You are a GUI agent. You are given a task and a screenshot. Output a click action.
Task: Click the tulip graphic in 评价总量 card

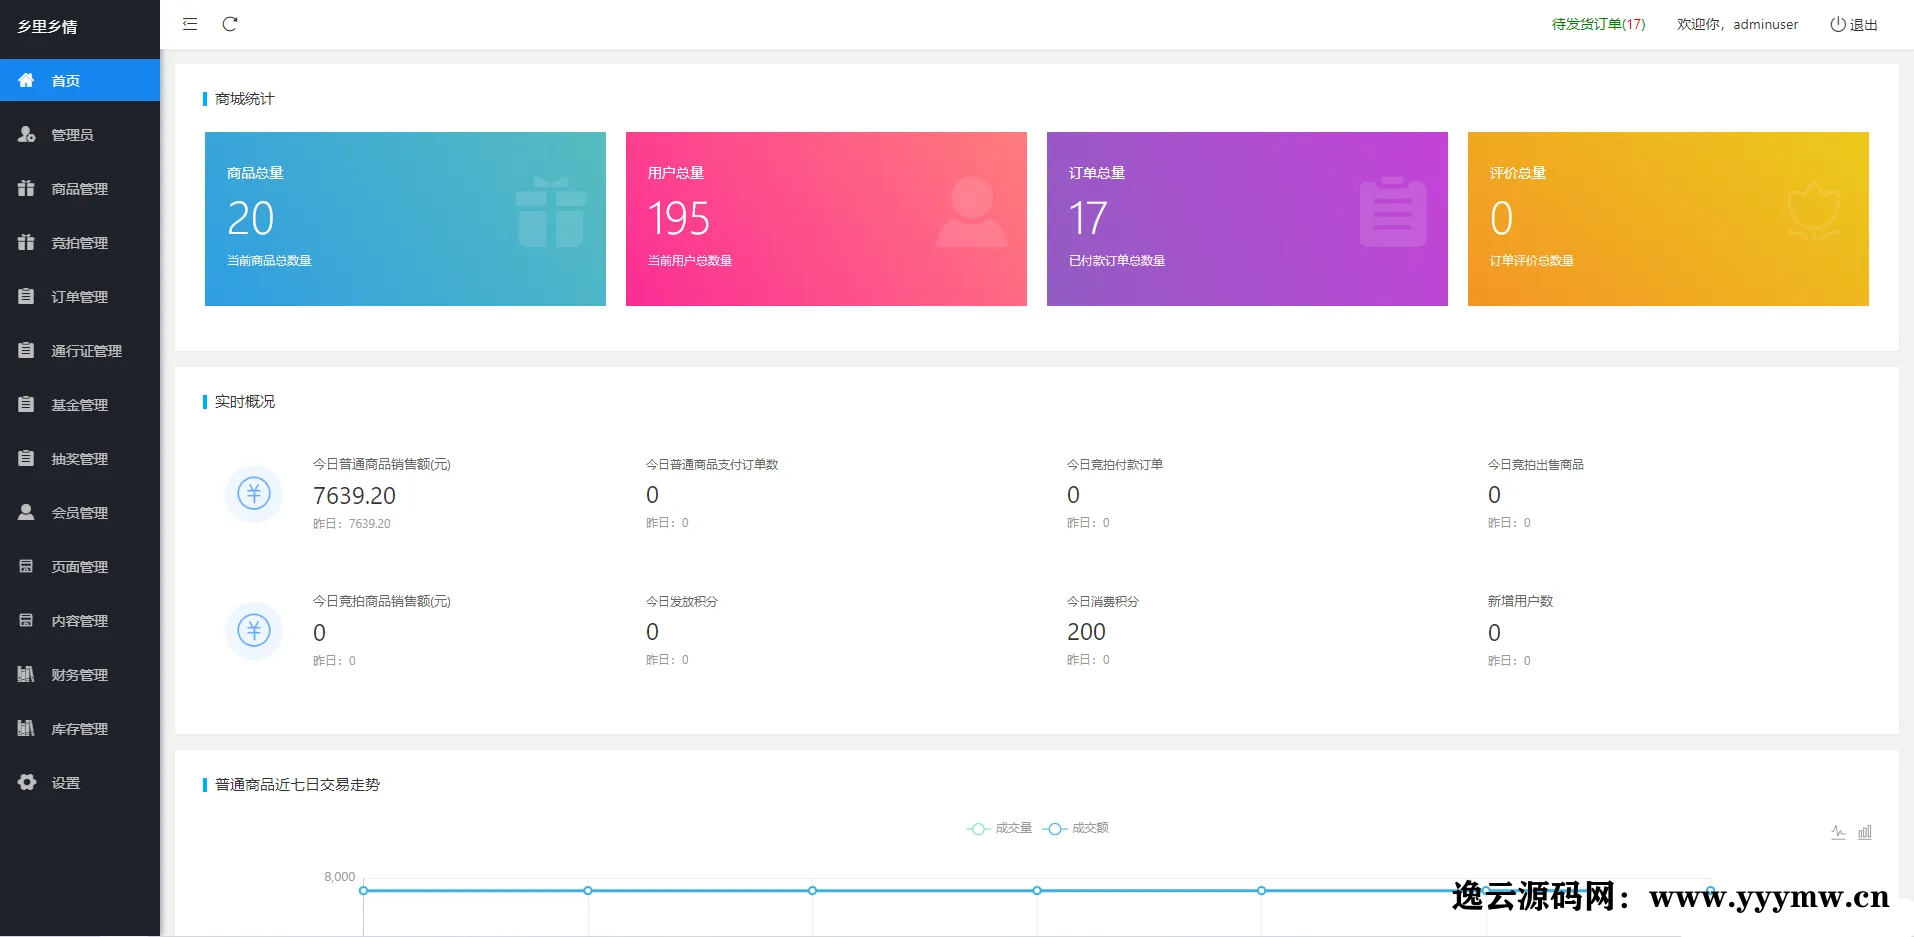1814,212
